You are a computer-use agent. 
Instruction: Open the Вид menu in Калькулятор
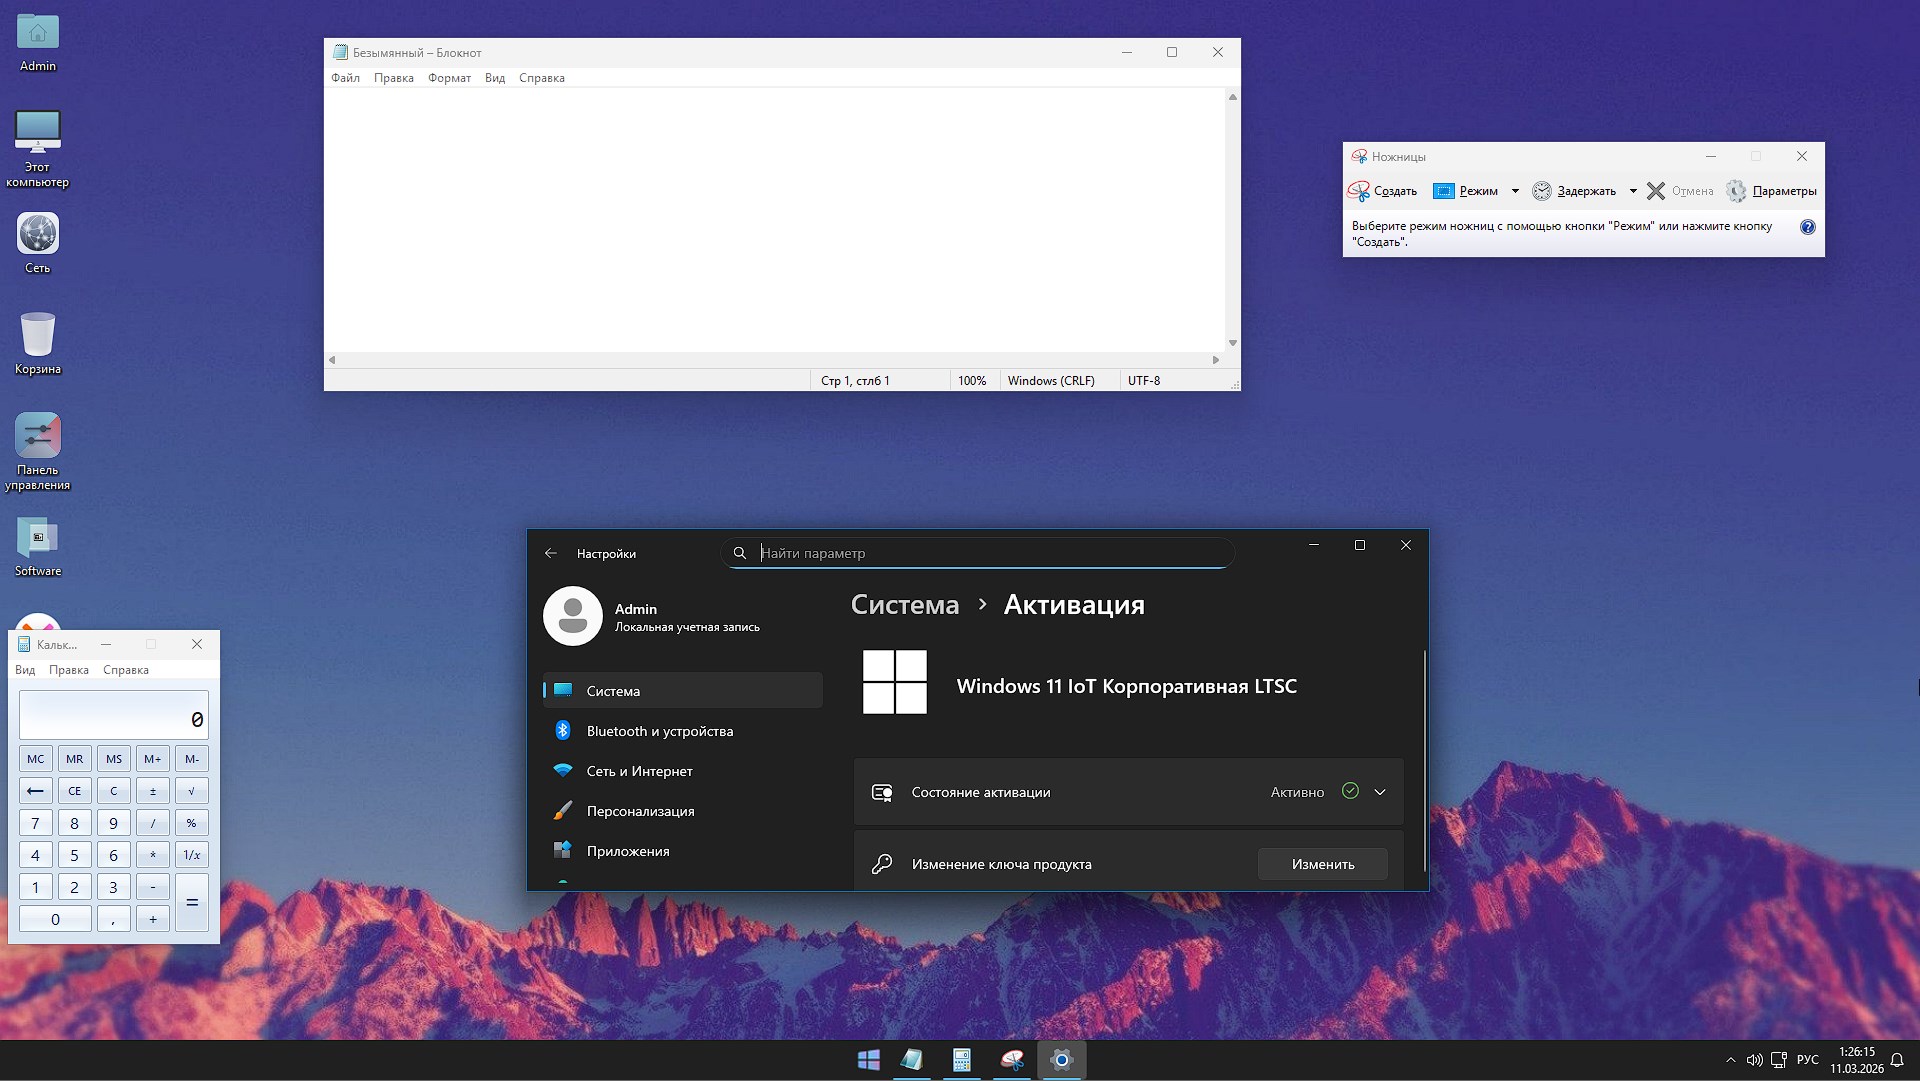pos(24,670)
